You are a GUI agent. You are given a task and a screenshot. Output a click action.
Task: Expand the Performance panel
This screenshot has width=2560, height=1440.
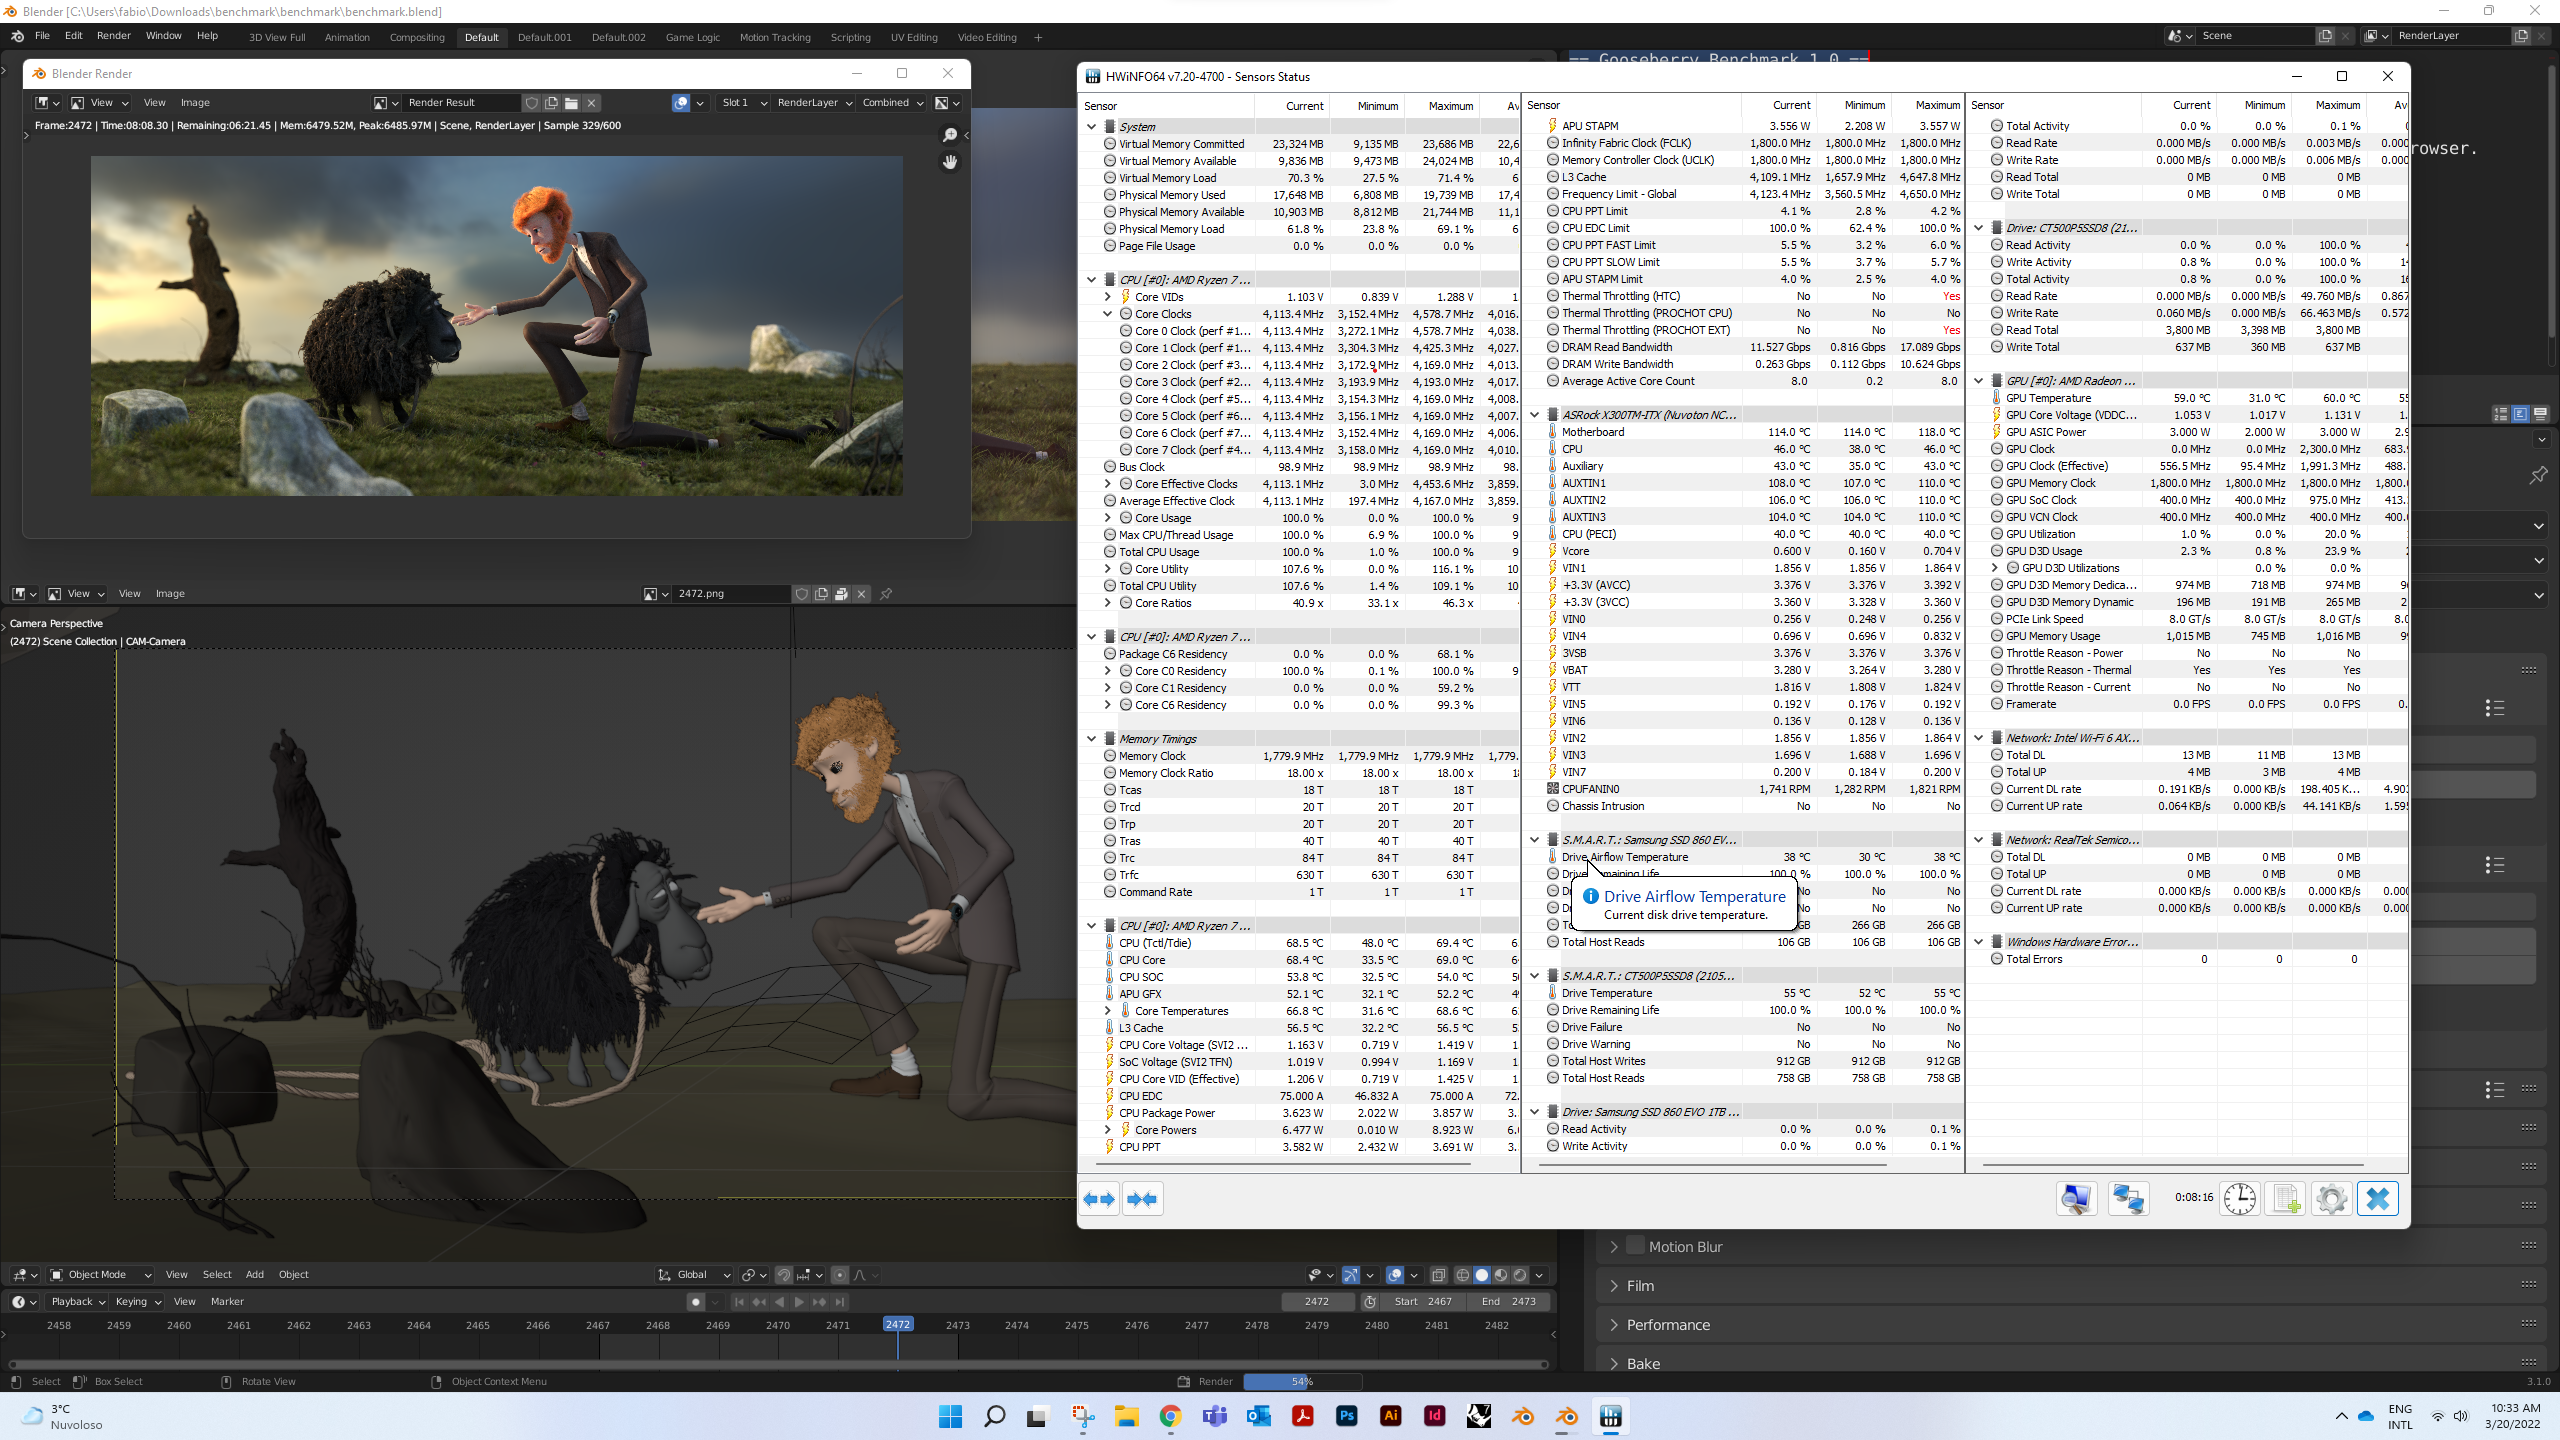pyautogui.click(x=1668, y=1325)
